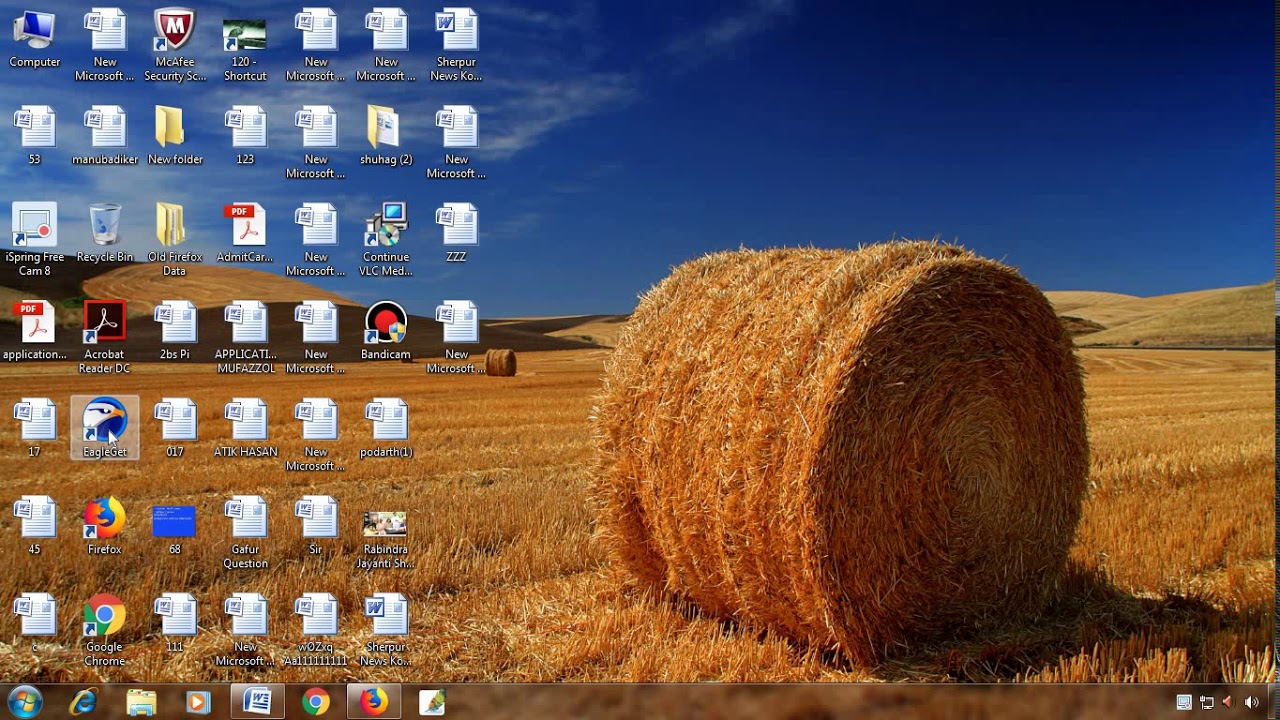Open Windows Explorer from the taskbar
Image resolution: width=1280 pixels, height=720 pixels.
pyautogui.click(x=141, y=702)
